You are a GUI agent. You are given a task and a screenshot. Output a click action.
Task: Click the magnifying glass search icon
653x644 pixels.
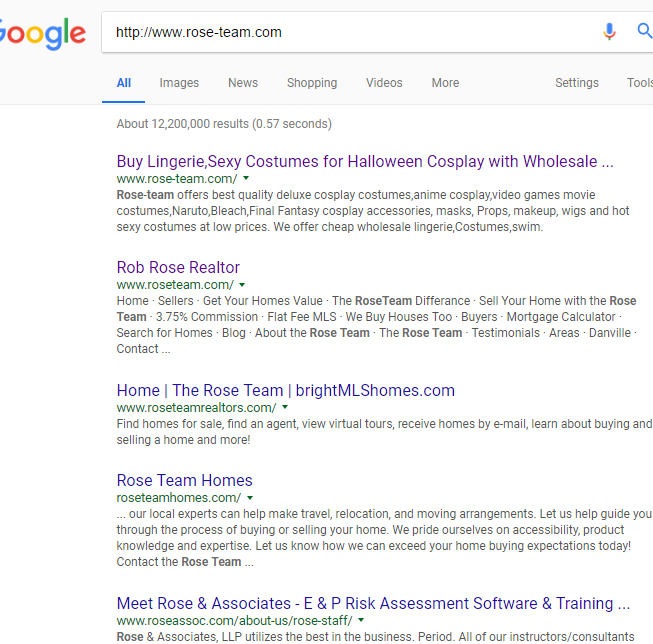point(645,31)
